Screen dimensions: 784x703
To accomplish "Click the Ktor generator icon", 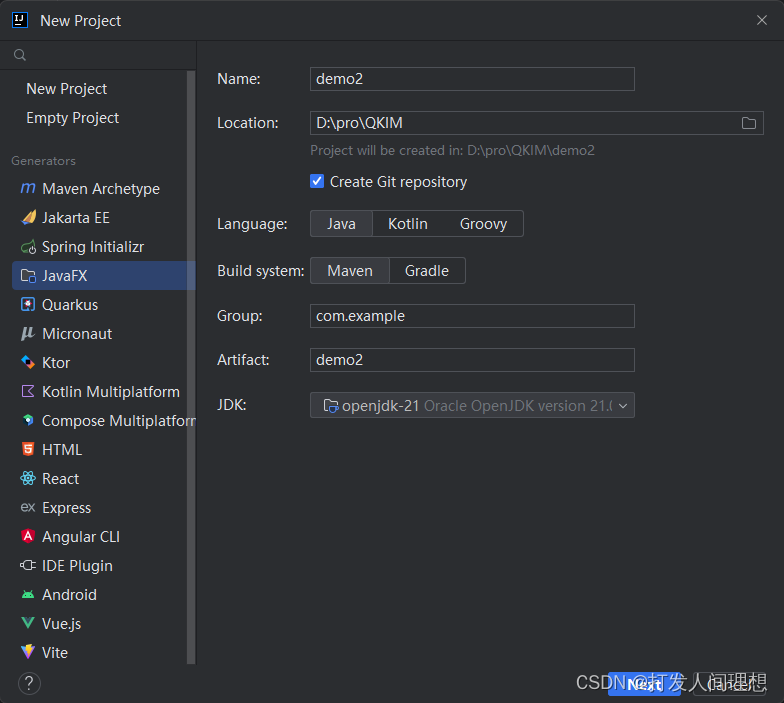I will (x=28, y=362).
